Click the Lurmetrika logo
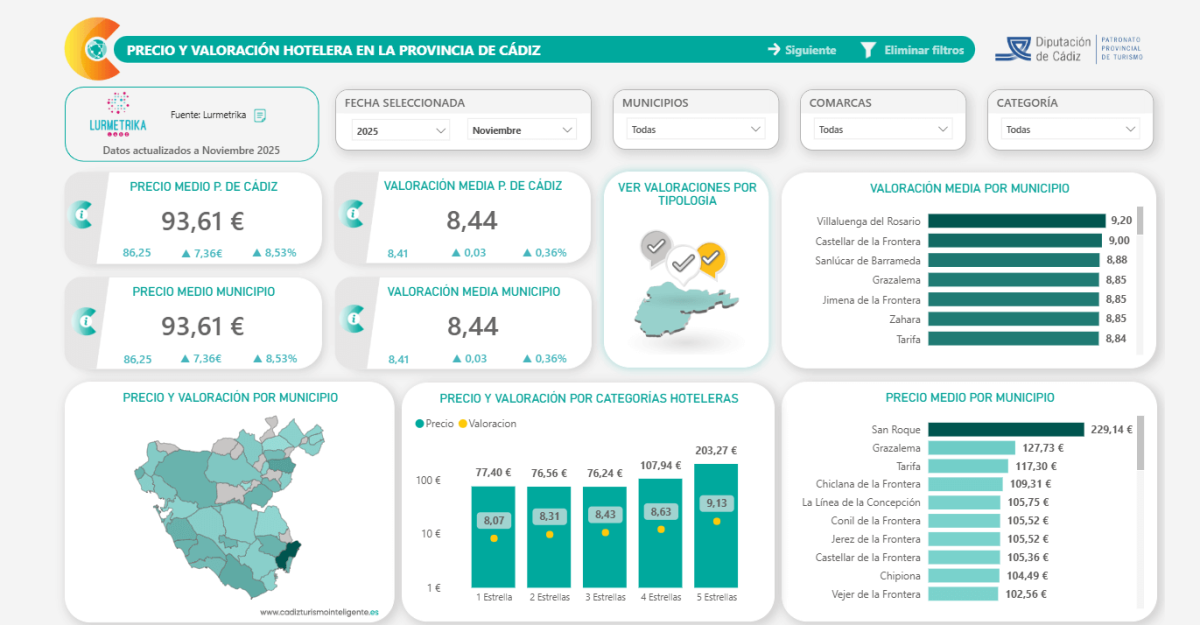 click(x=118, y=114)
